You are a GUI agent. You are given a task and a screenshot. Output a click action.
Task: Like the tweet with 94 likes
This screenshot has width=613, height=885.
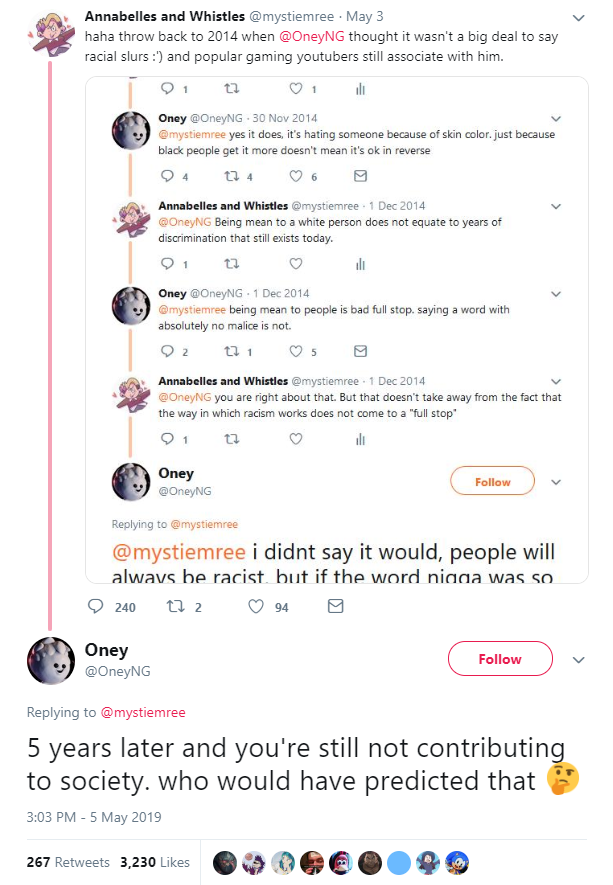[256, 607]
